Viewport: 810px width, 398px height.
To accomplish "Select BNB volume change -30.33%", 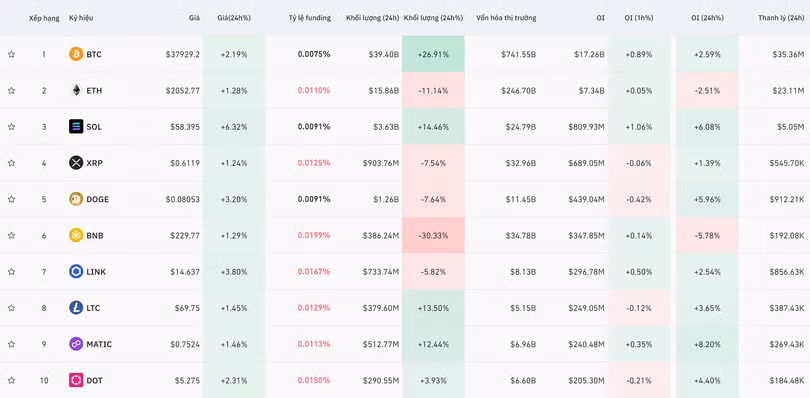I will [433, 236].
